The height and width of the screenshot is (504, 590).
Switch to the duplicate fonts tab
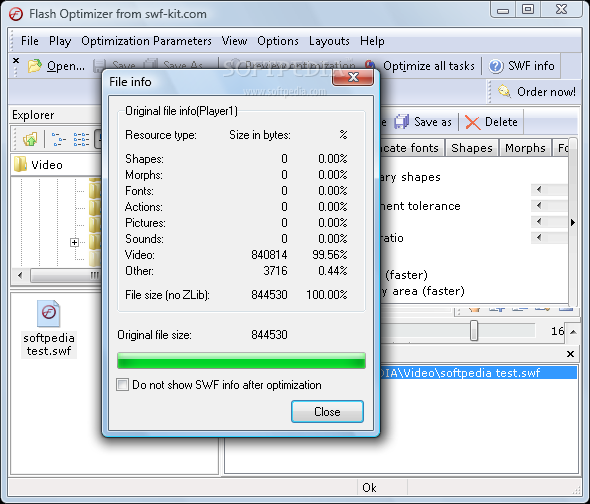412,148
